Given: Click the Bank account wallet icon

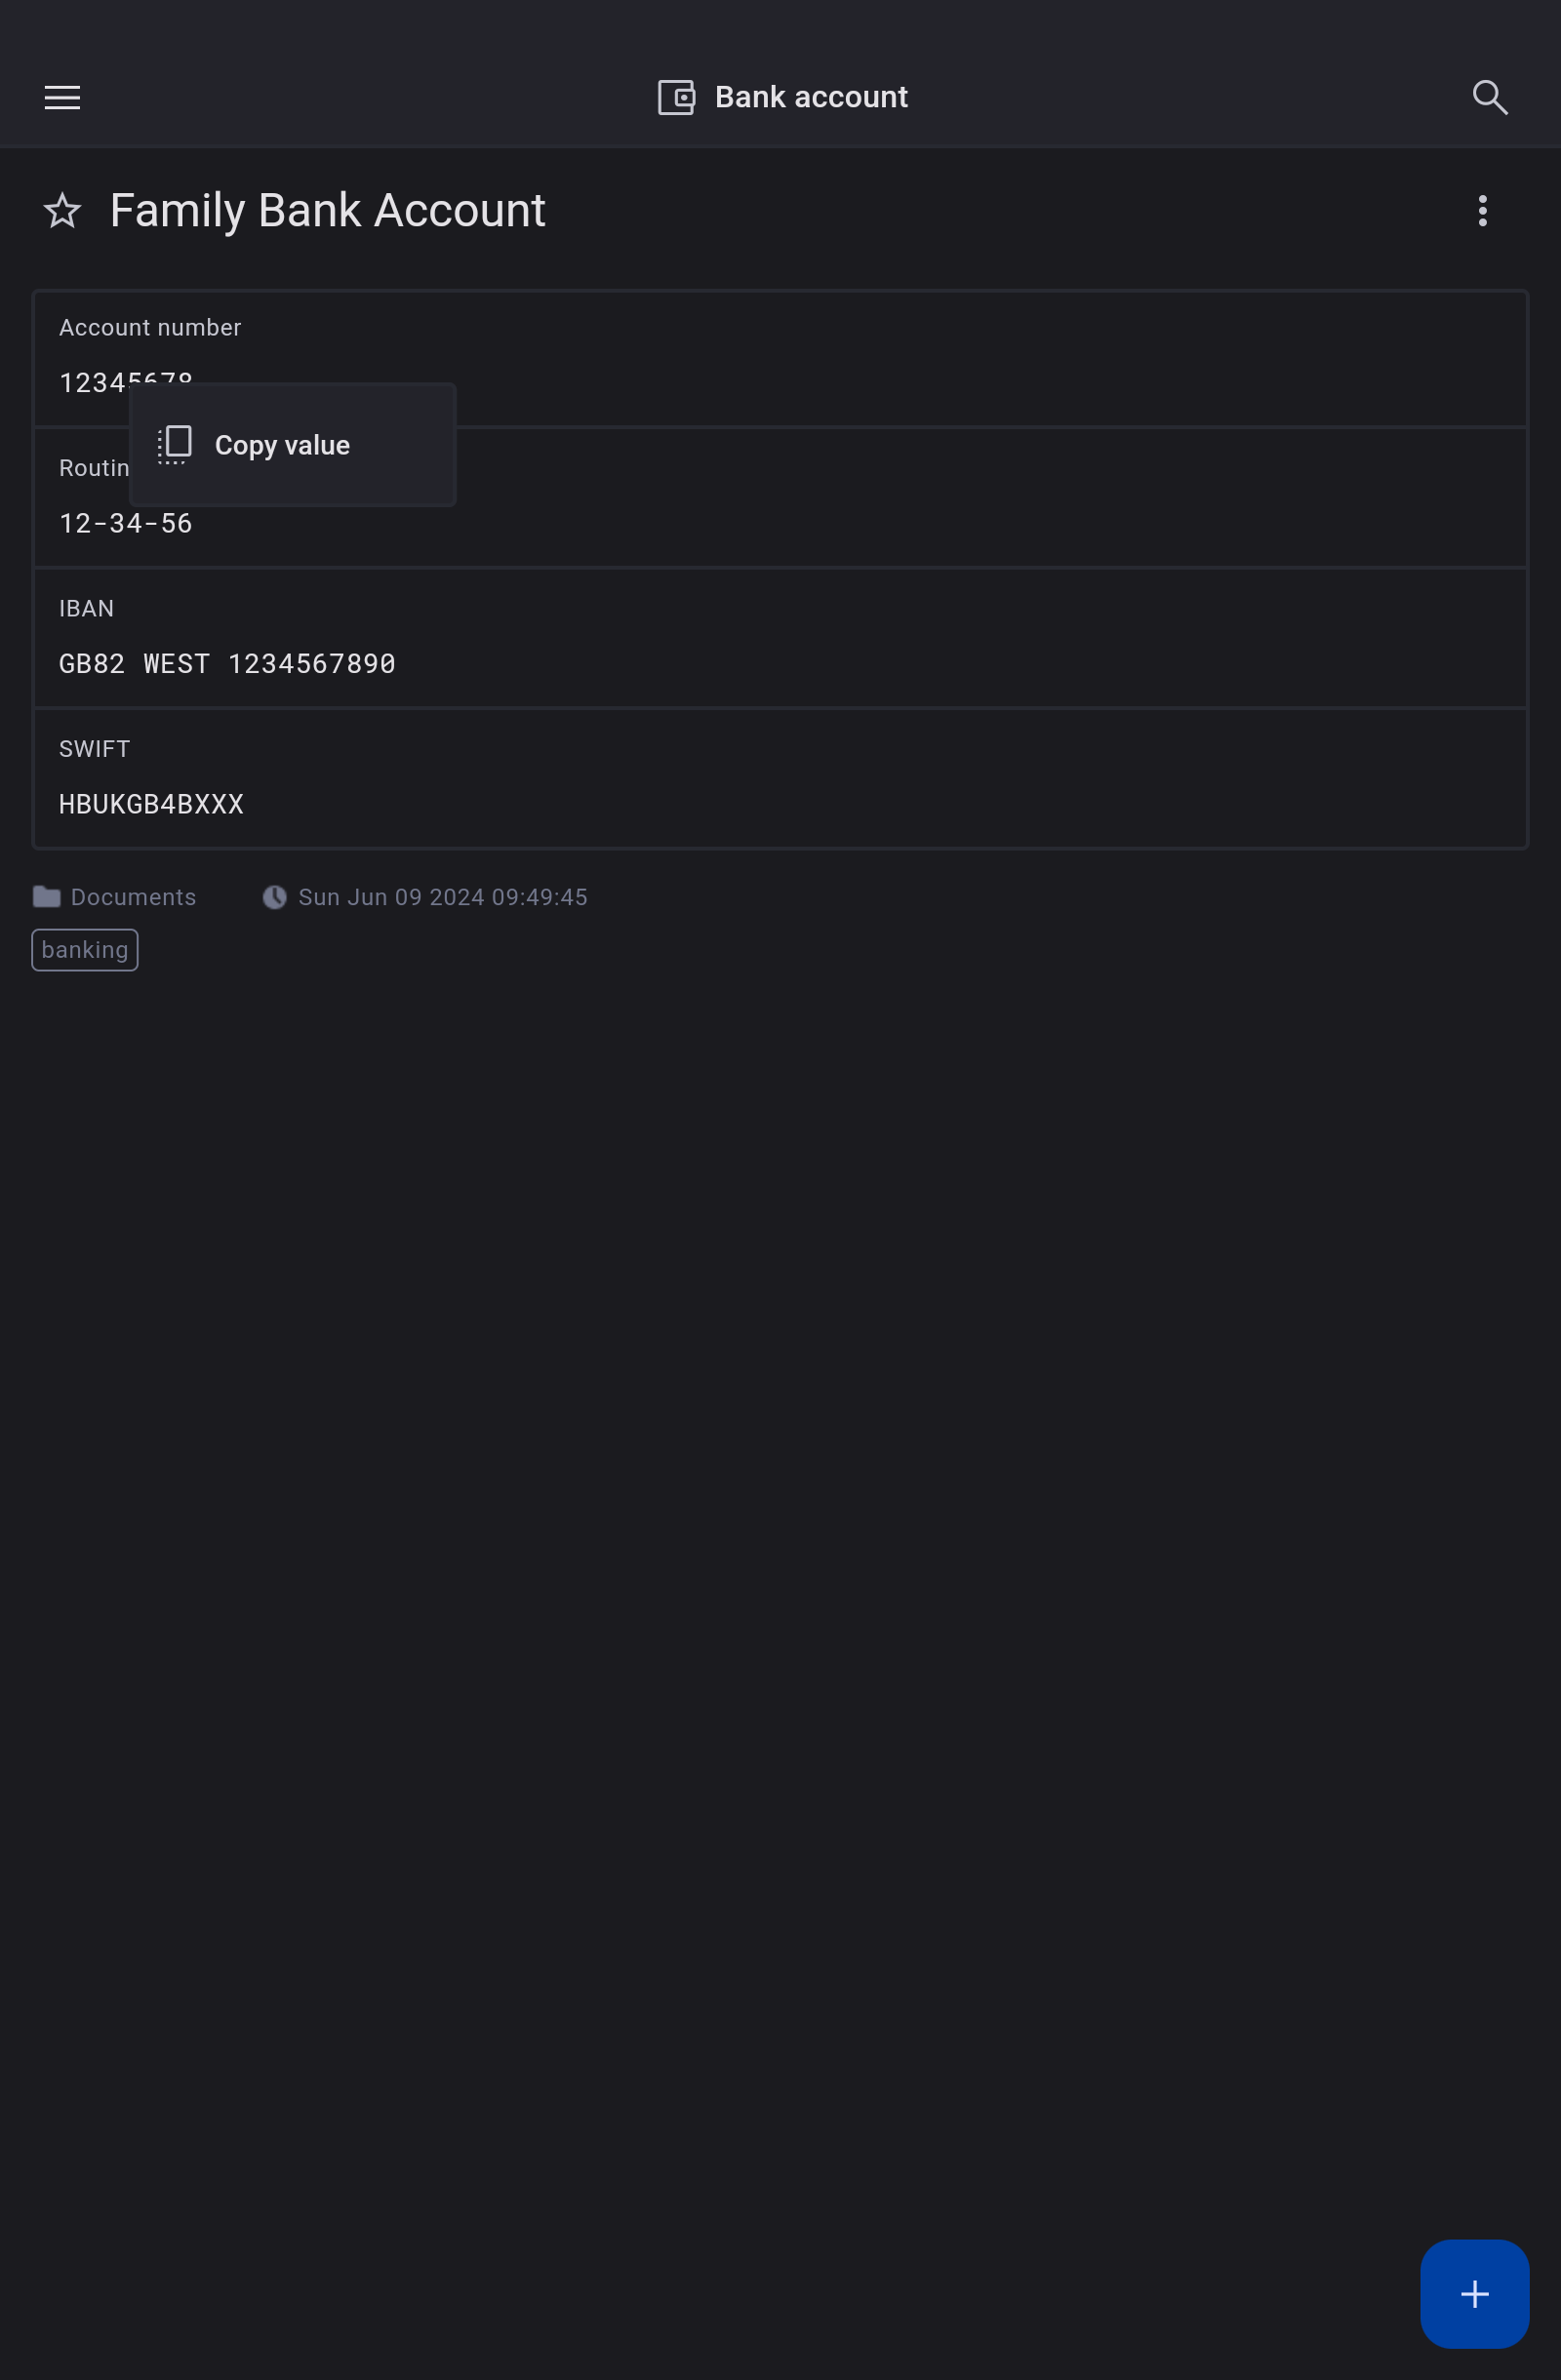Looking at the screenshot, I should (x=676, y=97).
